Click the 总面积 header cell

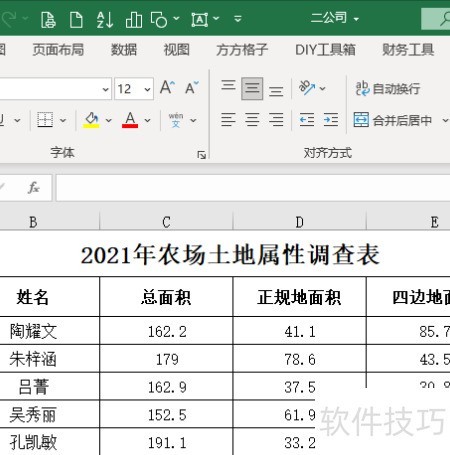166,297
